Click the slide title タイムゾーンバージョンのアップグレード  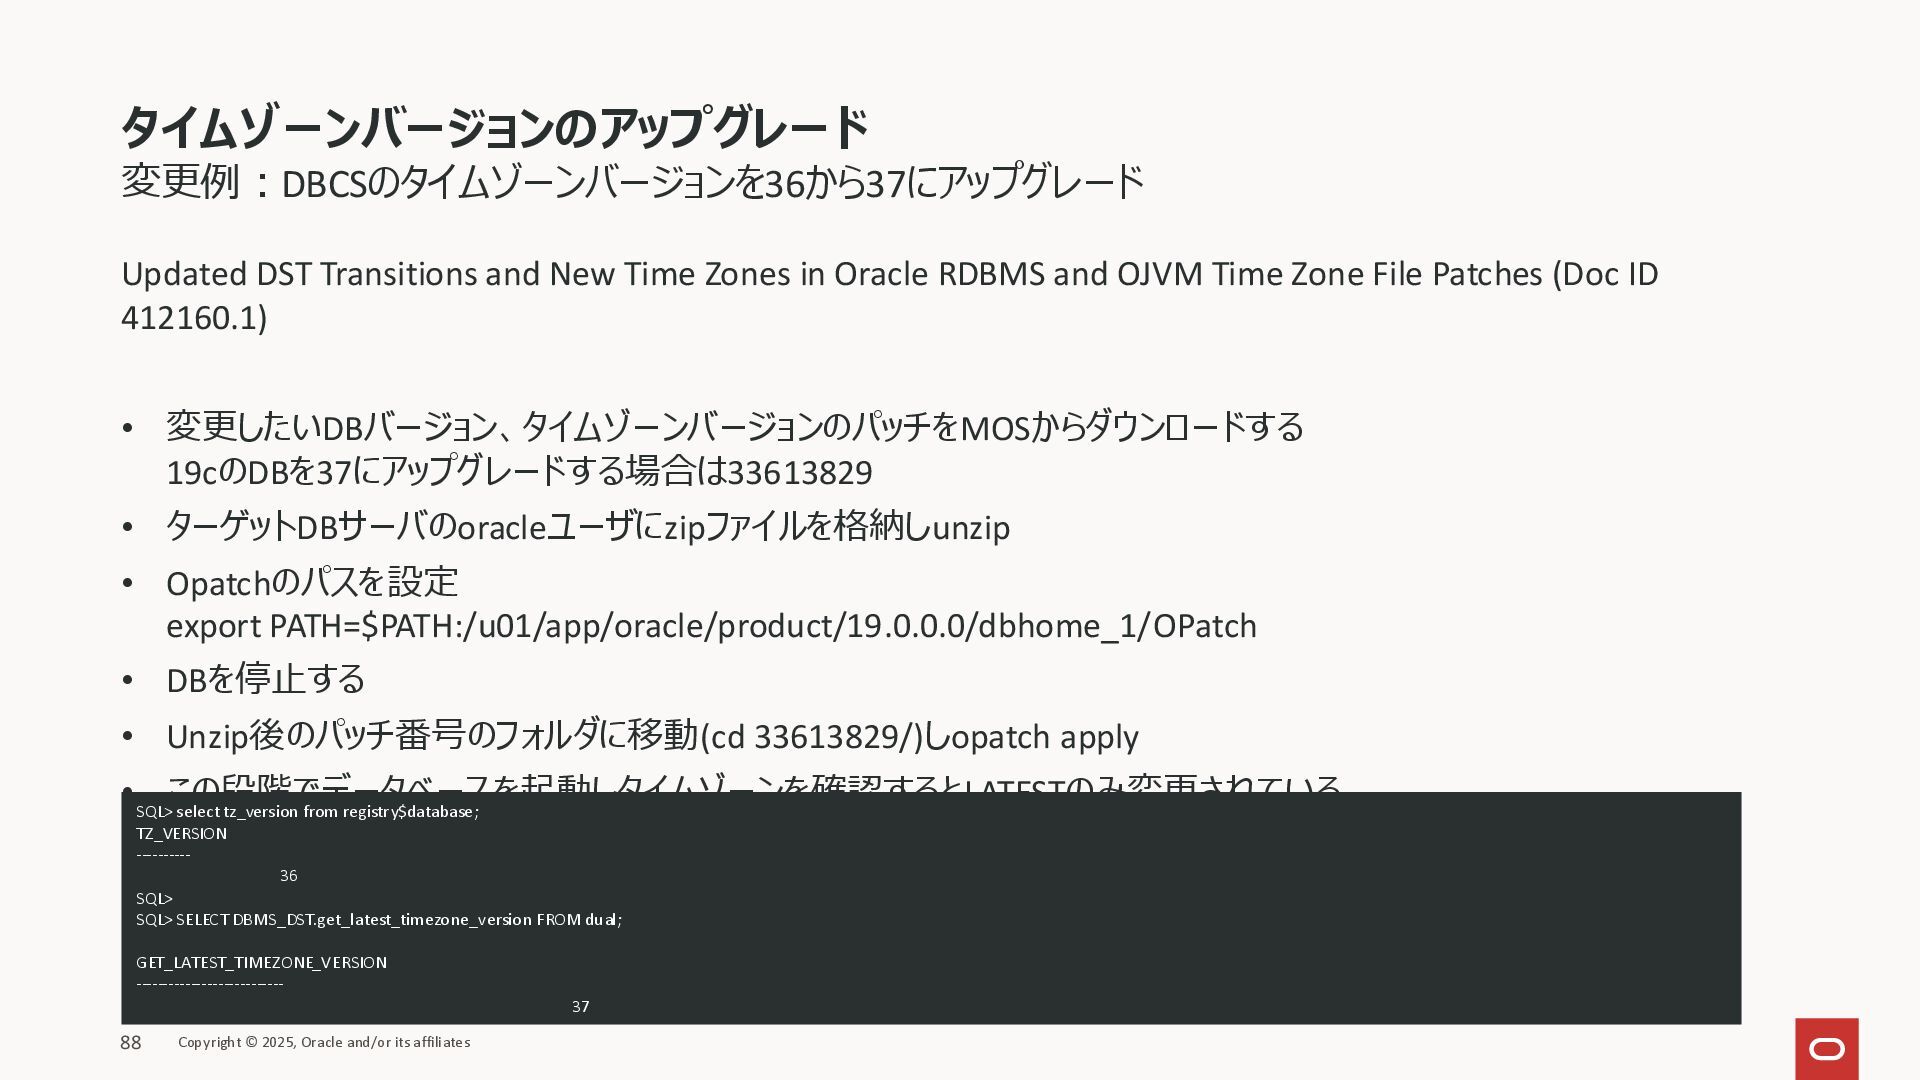click(x=495, y=128)
